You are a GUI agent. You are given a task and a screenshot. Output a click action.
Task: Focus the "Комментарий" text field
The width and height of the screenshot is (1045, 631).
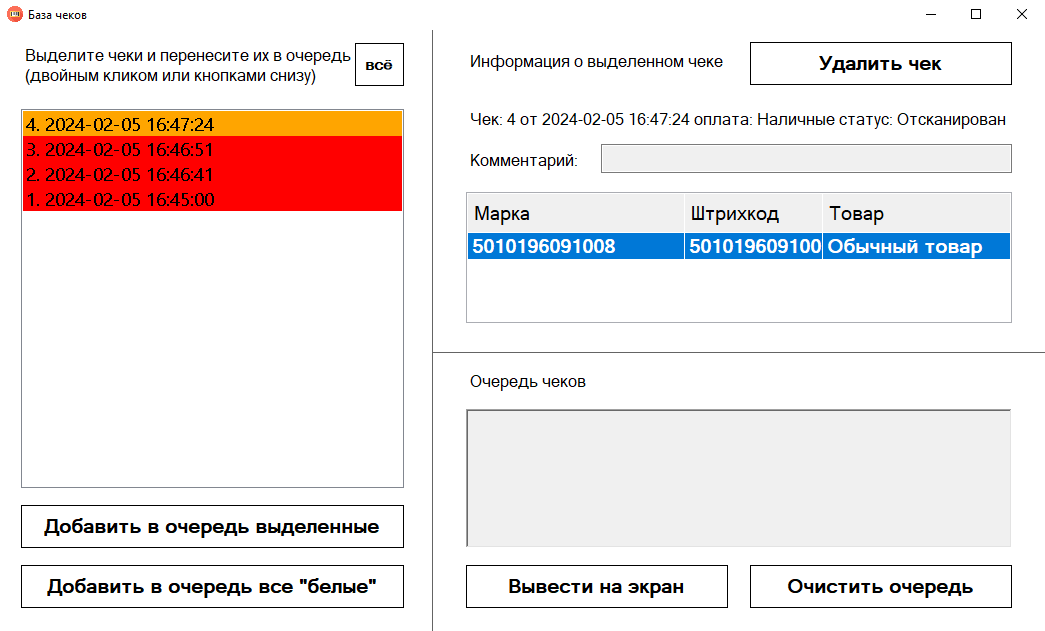[805, 159]
